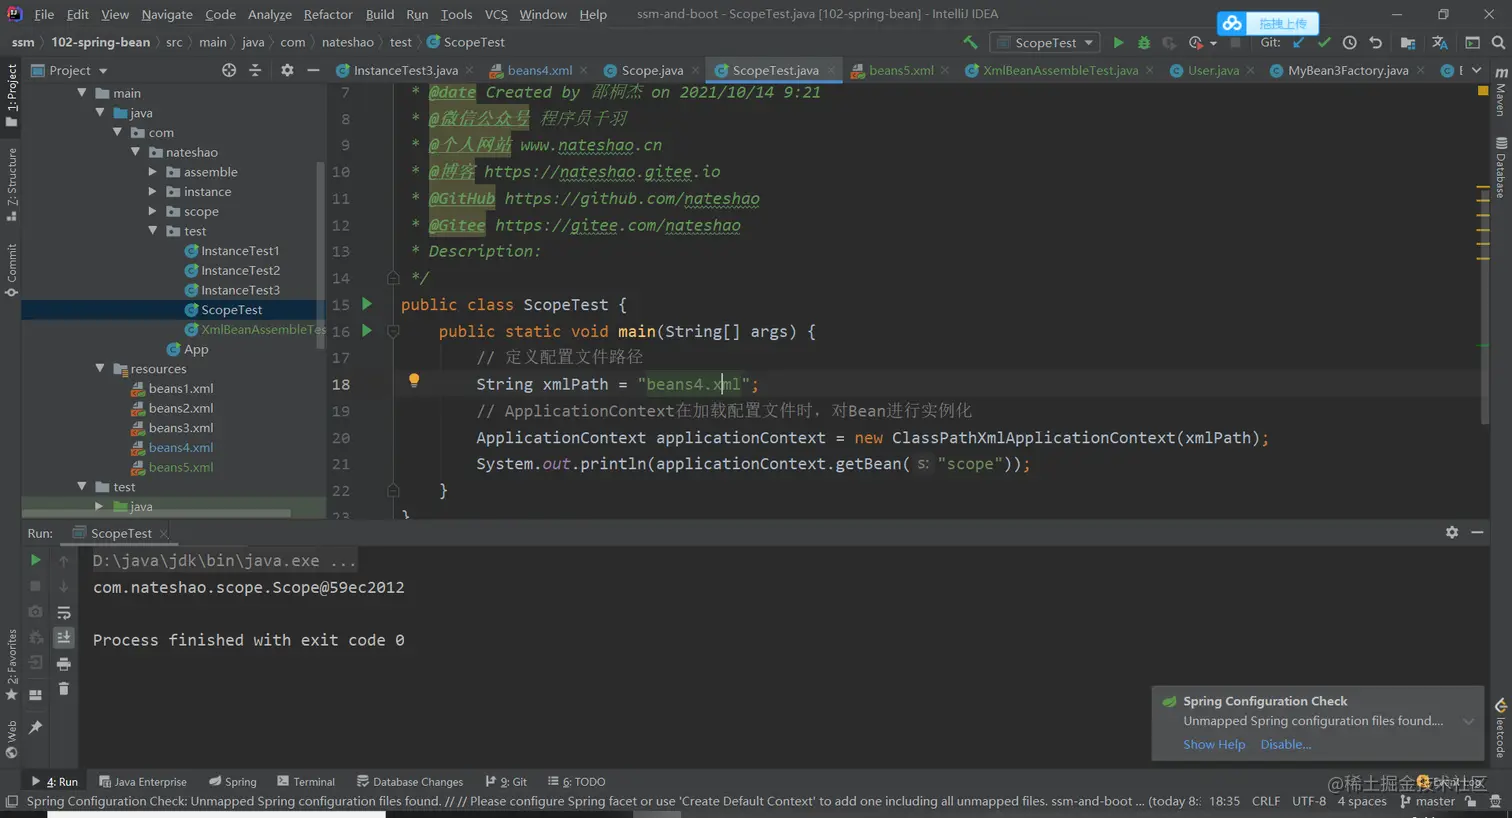Open Git Show History clock icon
This screenshot has height=818, width=1512.
pos(1350,42)
